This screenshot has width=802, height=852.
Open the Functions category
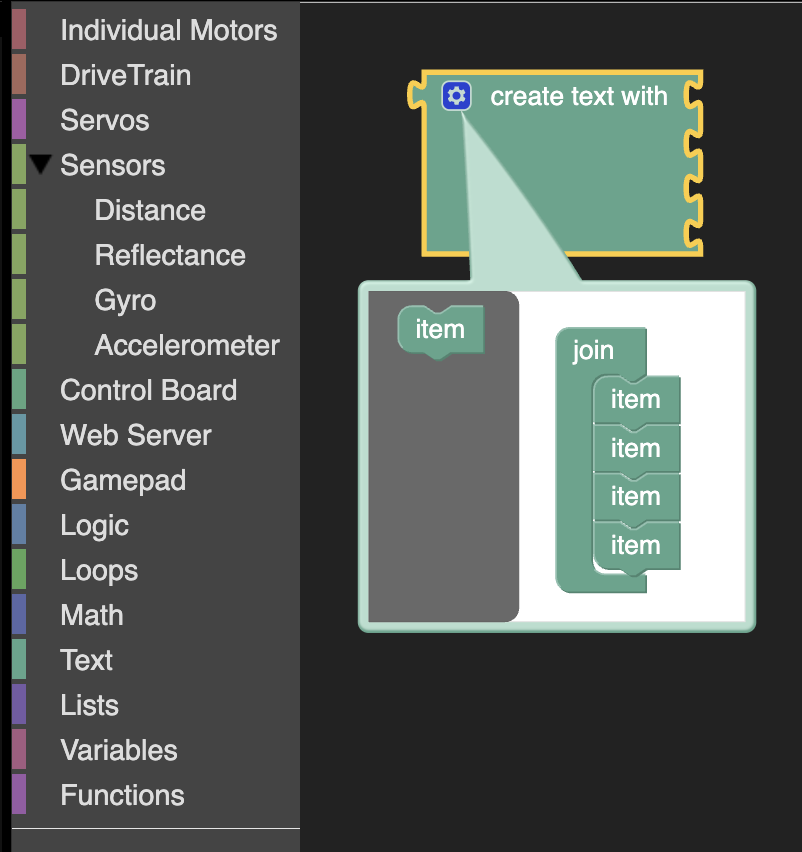pos(122,795)
